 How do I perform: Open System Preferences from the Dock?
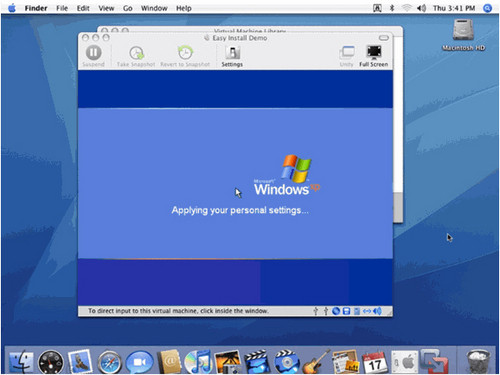404,362
